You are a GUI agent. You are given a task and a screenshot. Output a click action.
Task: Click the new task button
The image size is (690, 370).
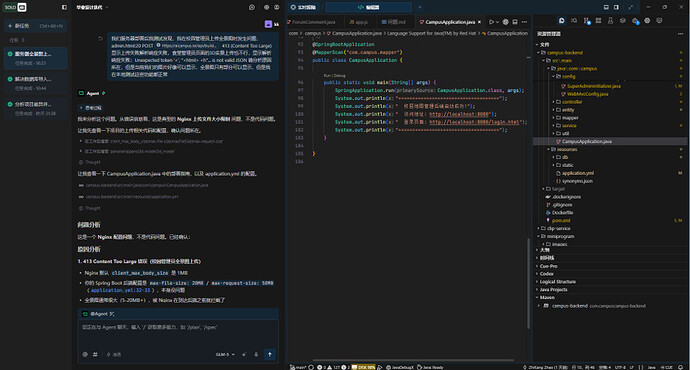[35, 26]
